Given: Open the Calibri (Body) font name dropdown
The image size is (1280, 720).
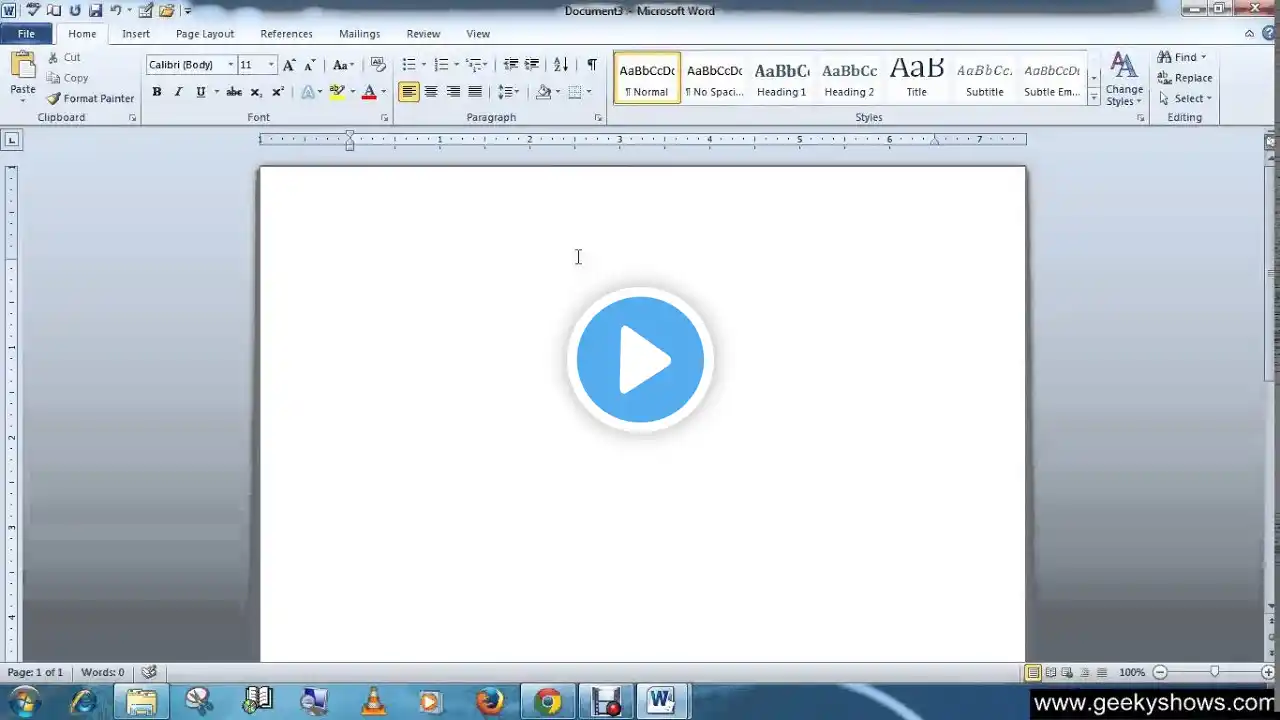Looking at the screenshot, I should click(x=231, y=65).
